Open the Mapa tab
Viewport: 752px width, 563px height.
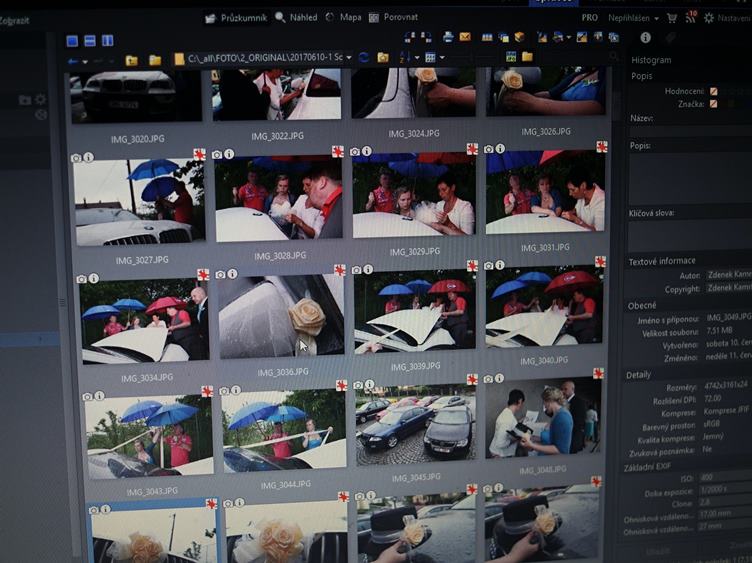[x=343, y=17]
